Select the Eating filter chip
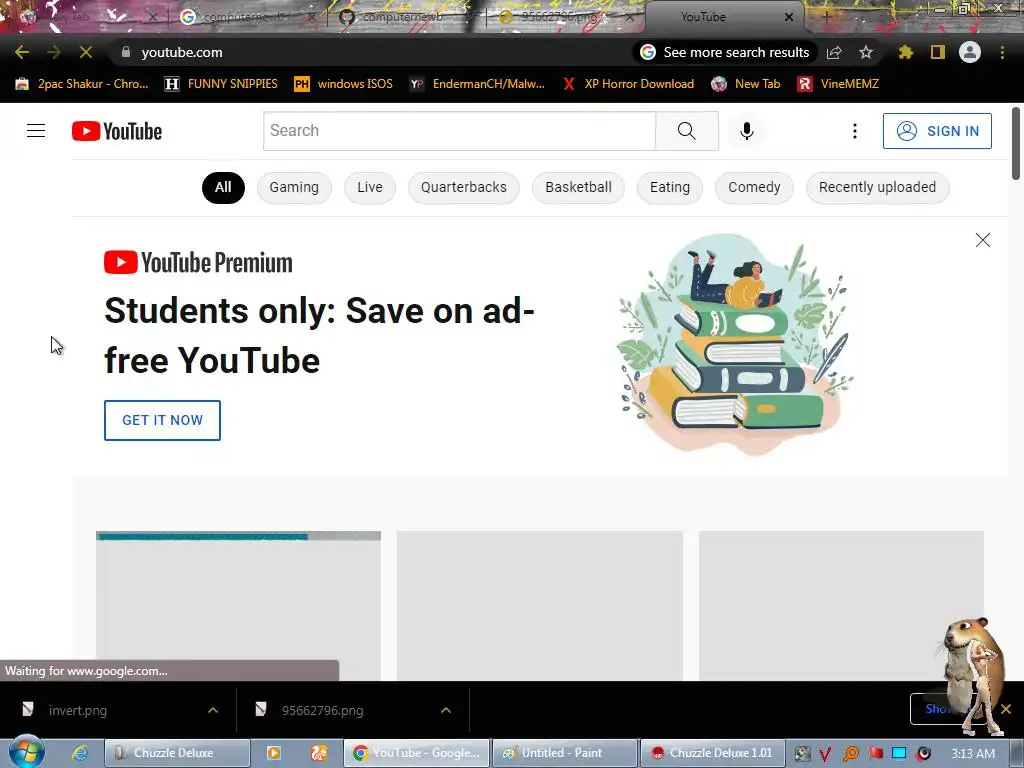Screen dimensions: 1024x768 pyautogui.click(x=669, y=187)
